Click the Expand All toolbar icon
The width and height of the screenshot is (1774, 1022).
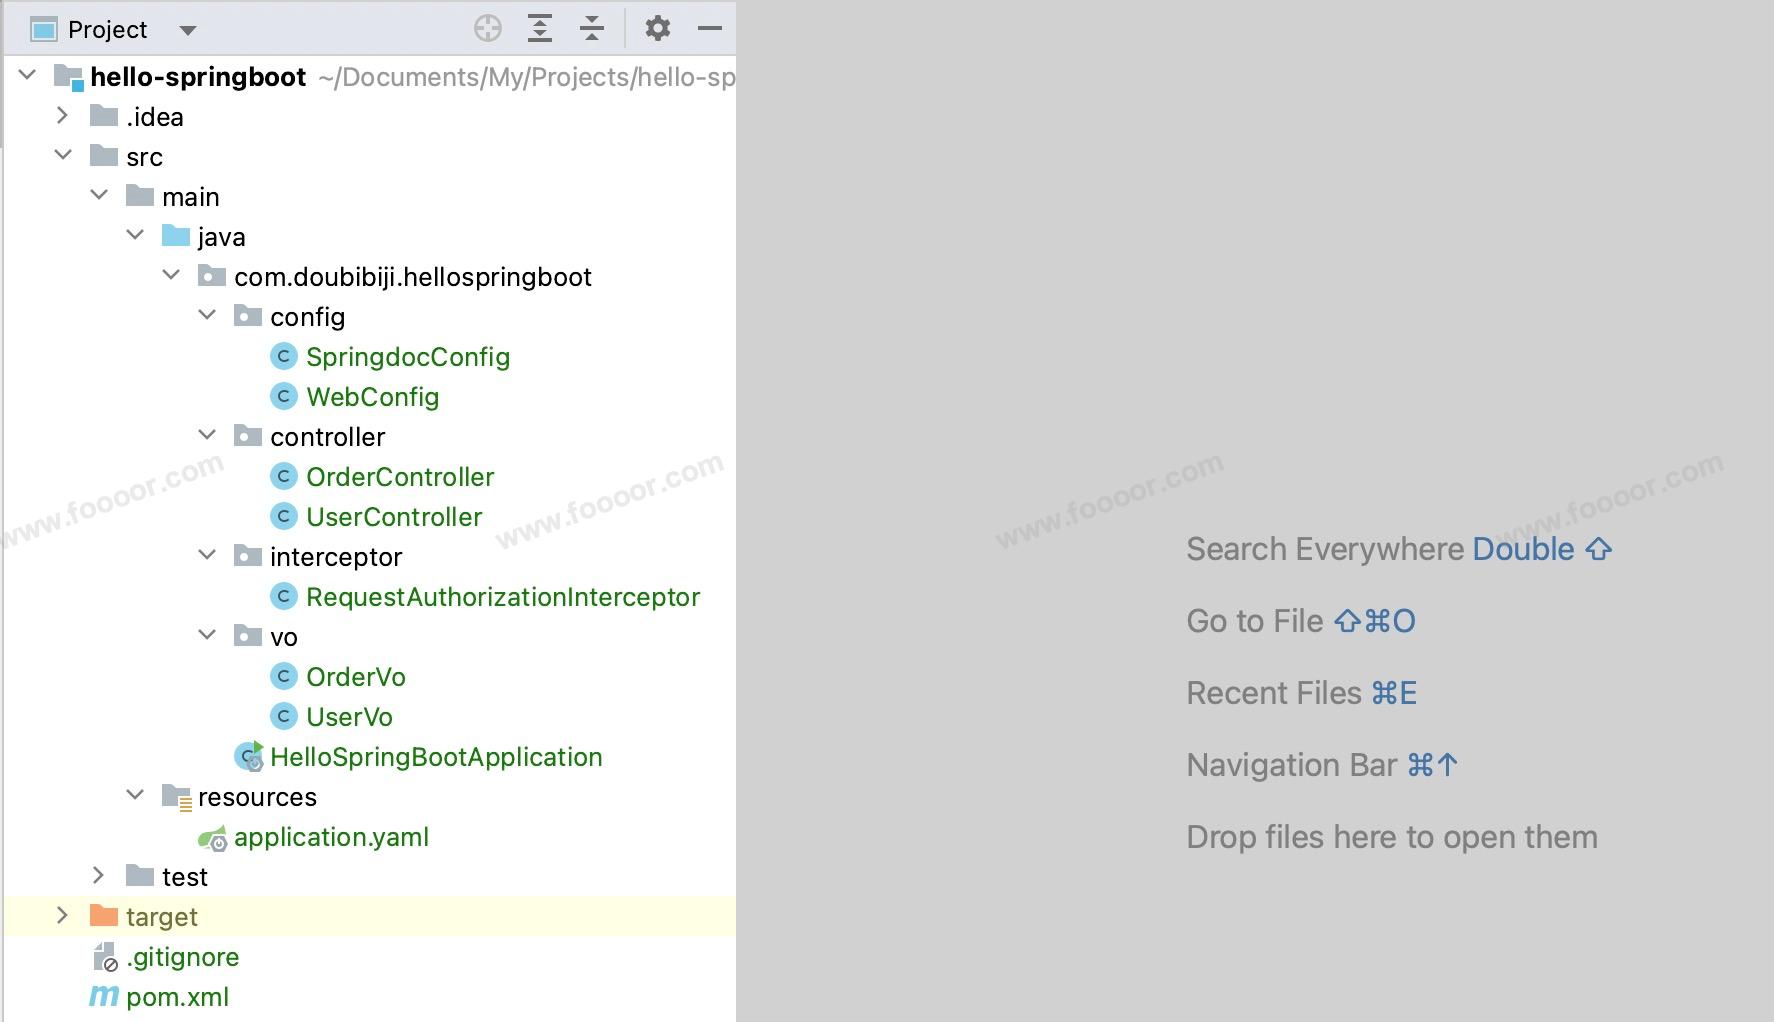tap(540, 29)
